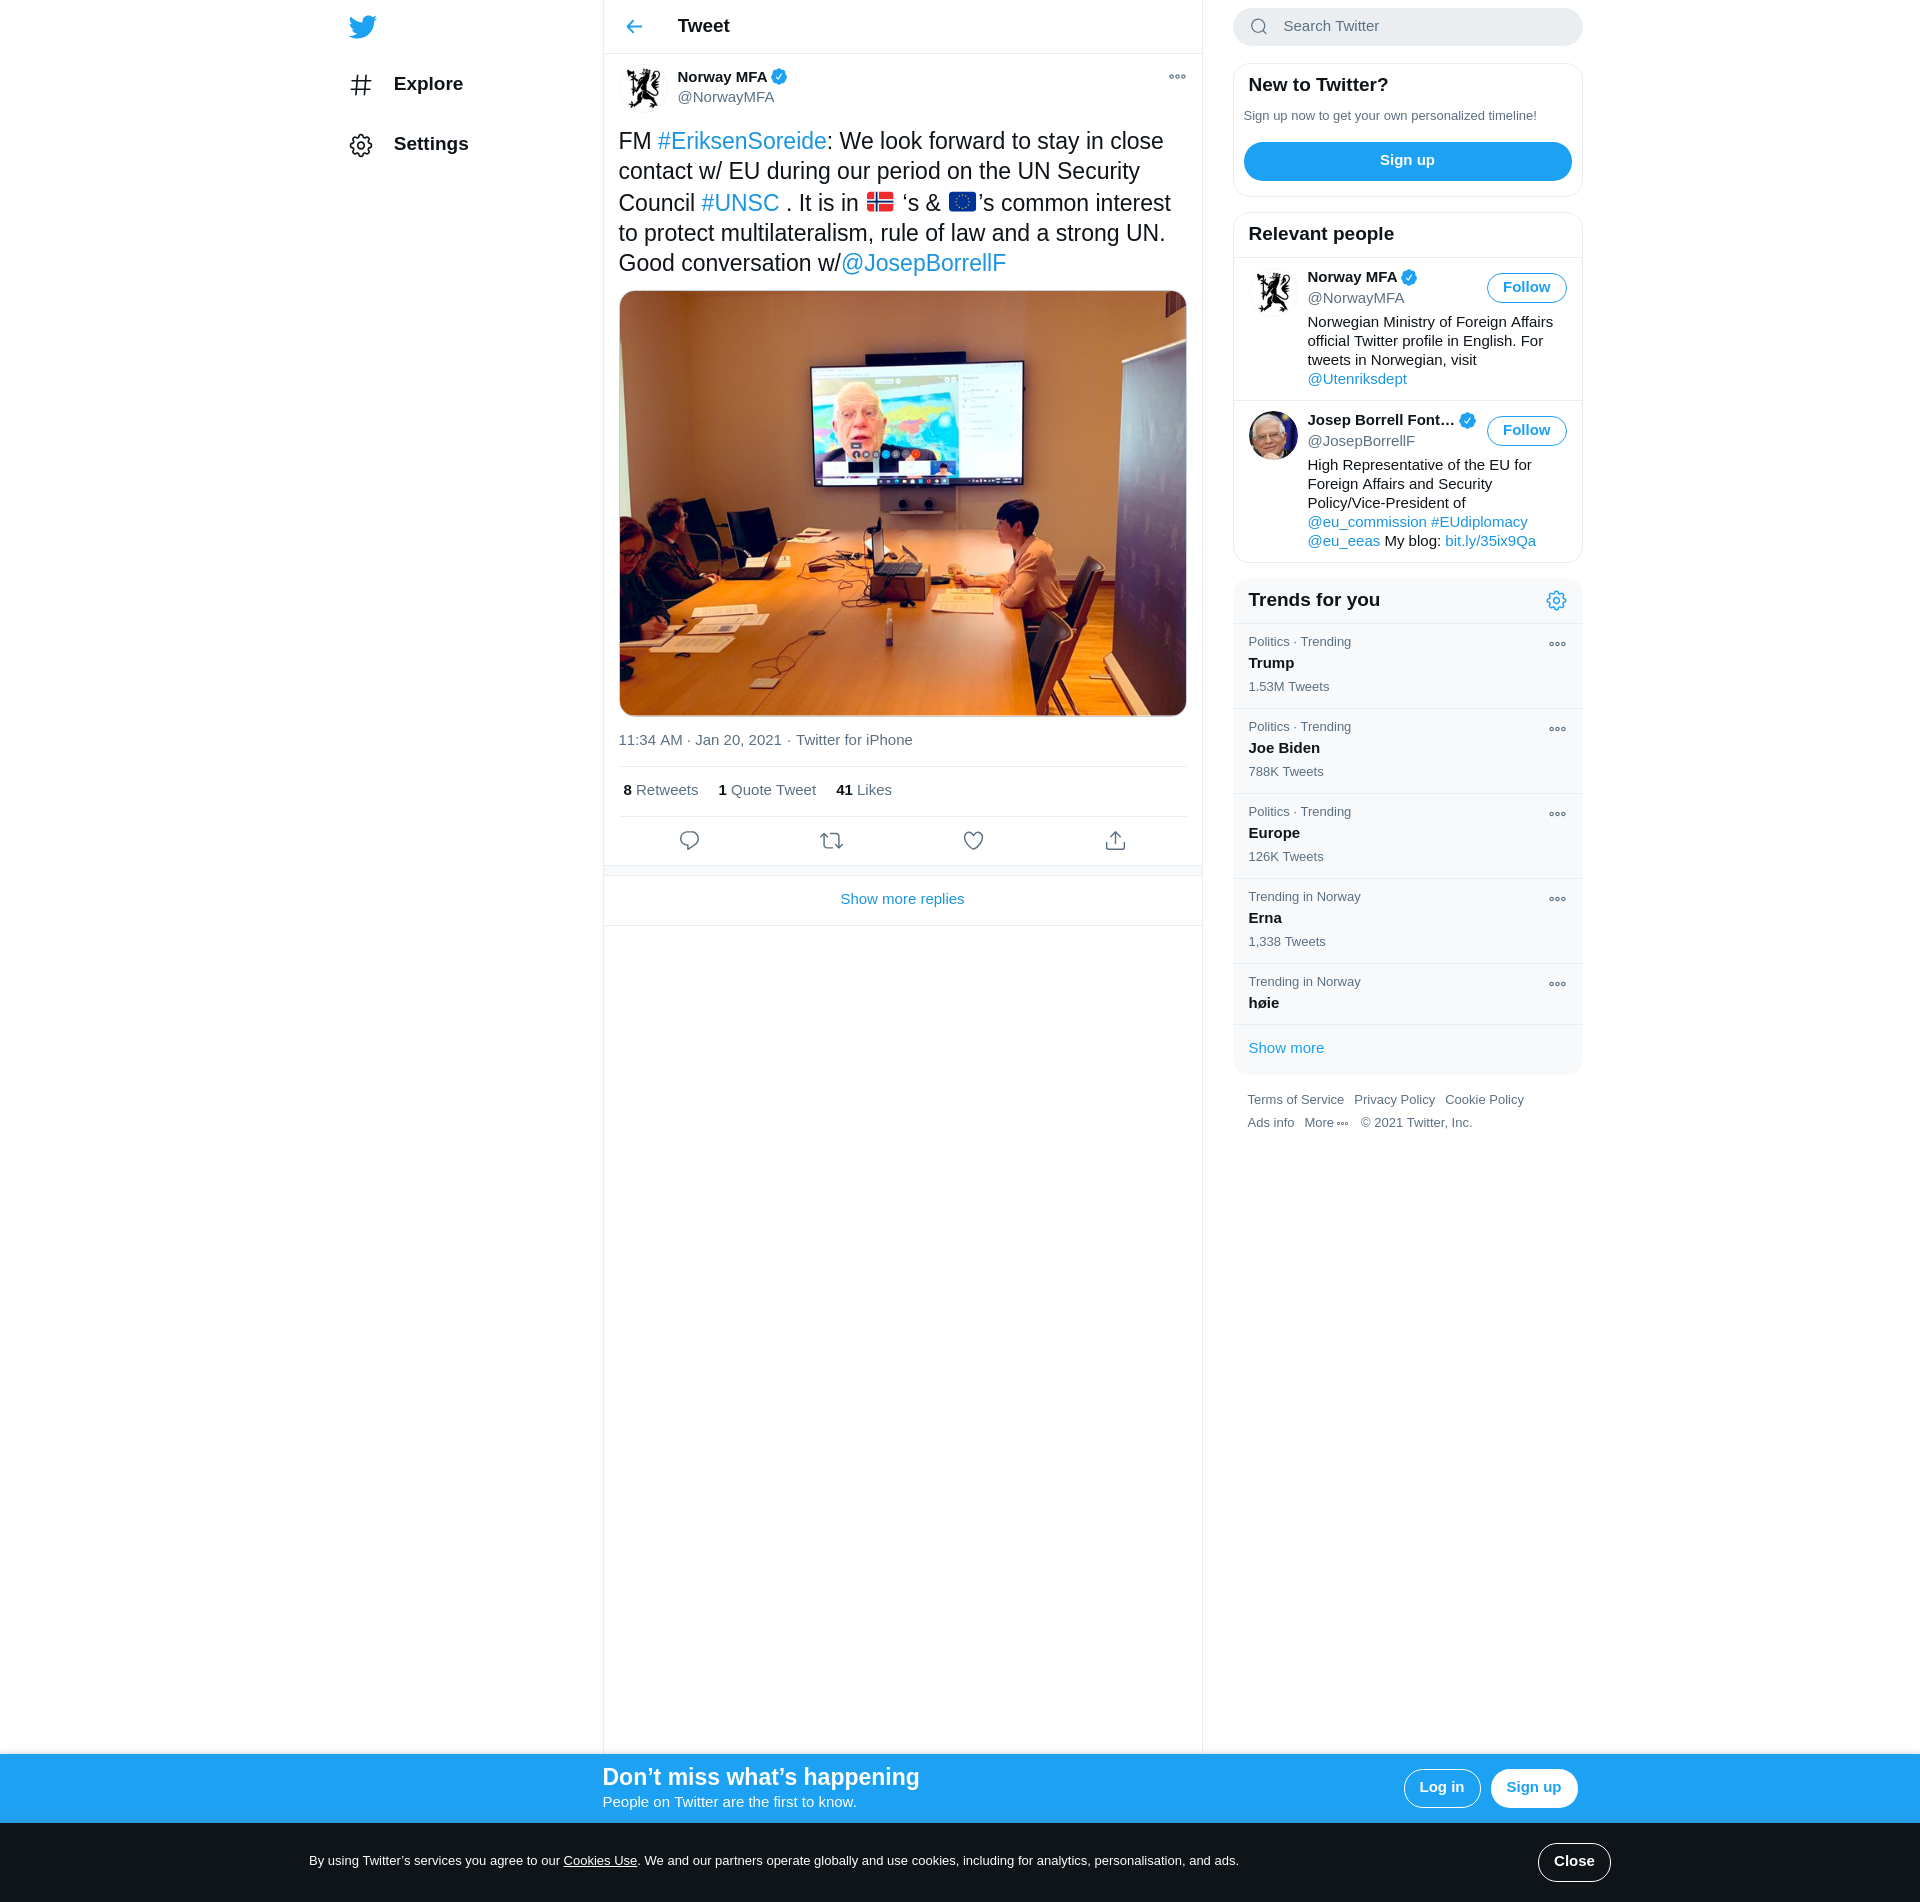Like the tweet with the heart icon
This screenshot has width=1920, height=1902.
(973, 841)
